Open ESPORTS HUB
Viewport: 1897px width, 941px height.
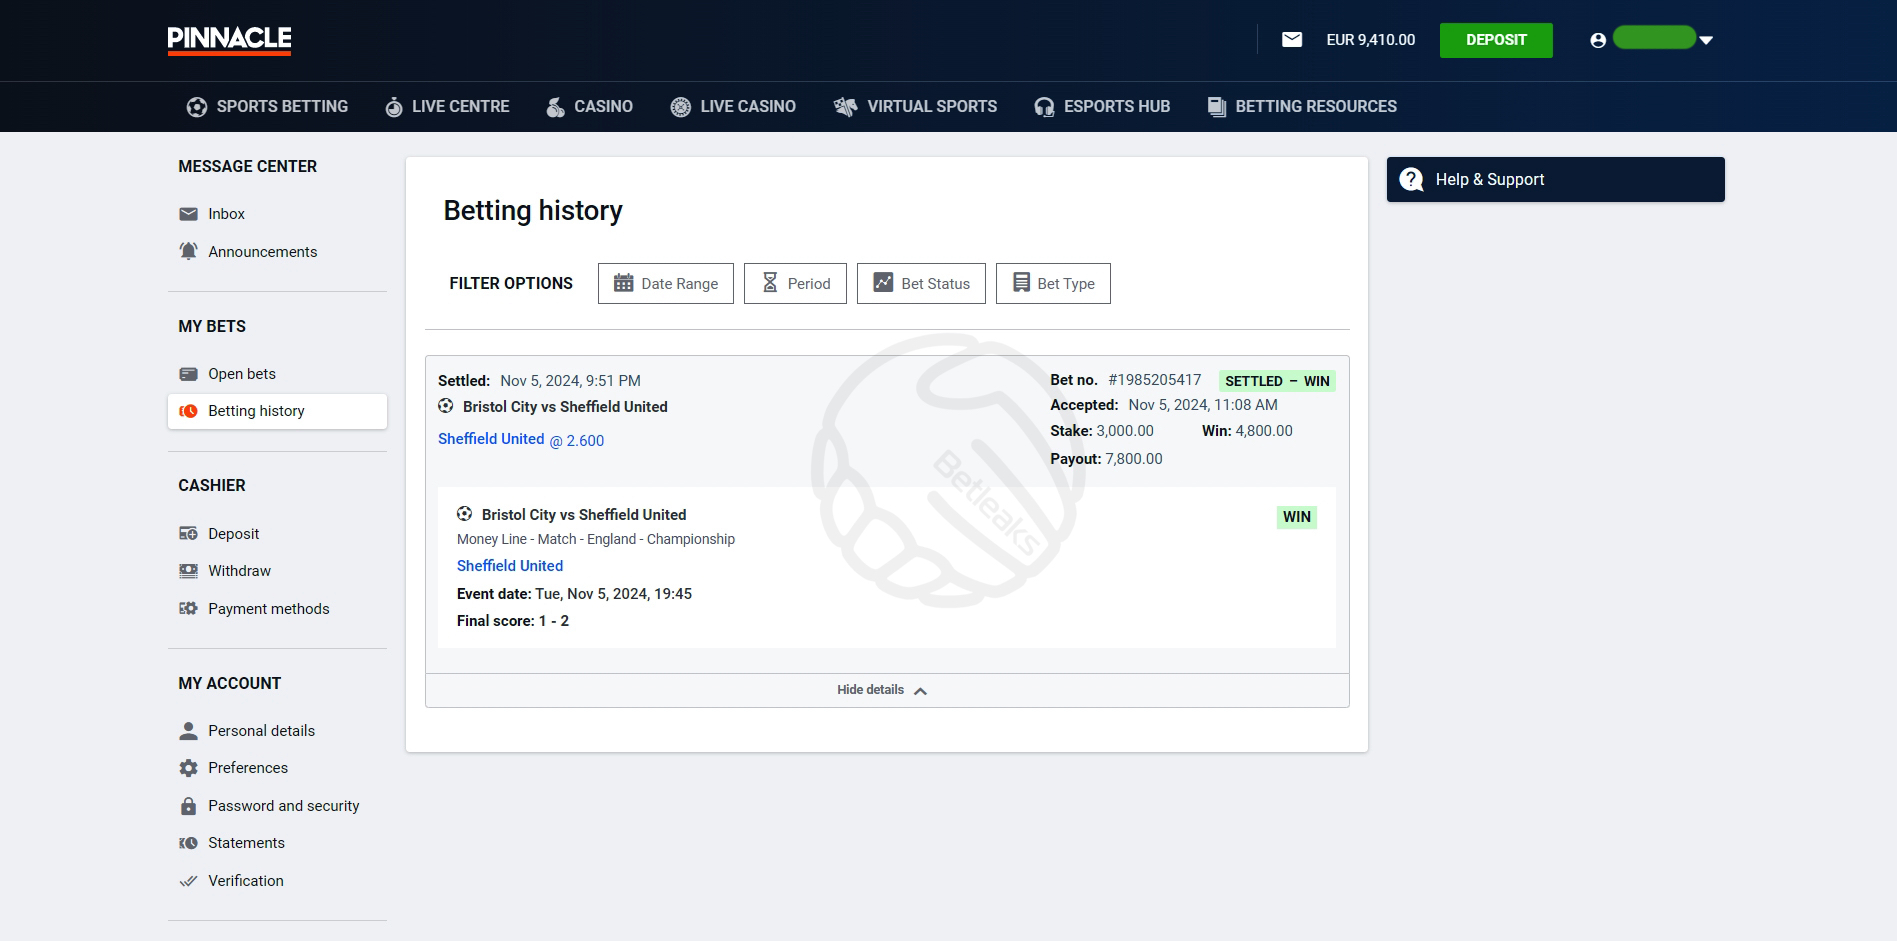coord(1117,107)
